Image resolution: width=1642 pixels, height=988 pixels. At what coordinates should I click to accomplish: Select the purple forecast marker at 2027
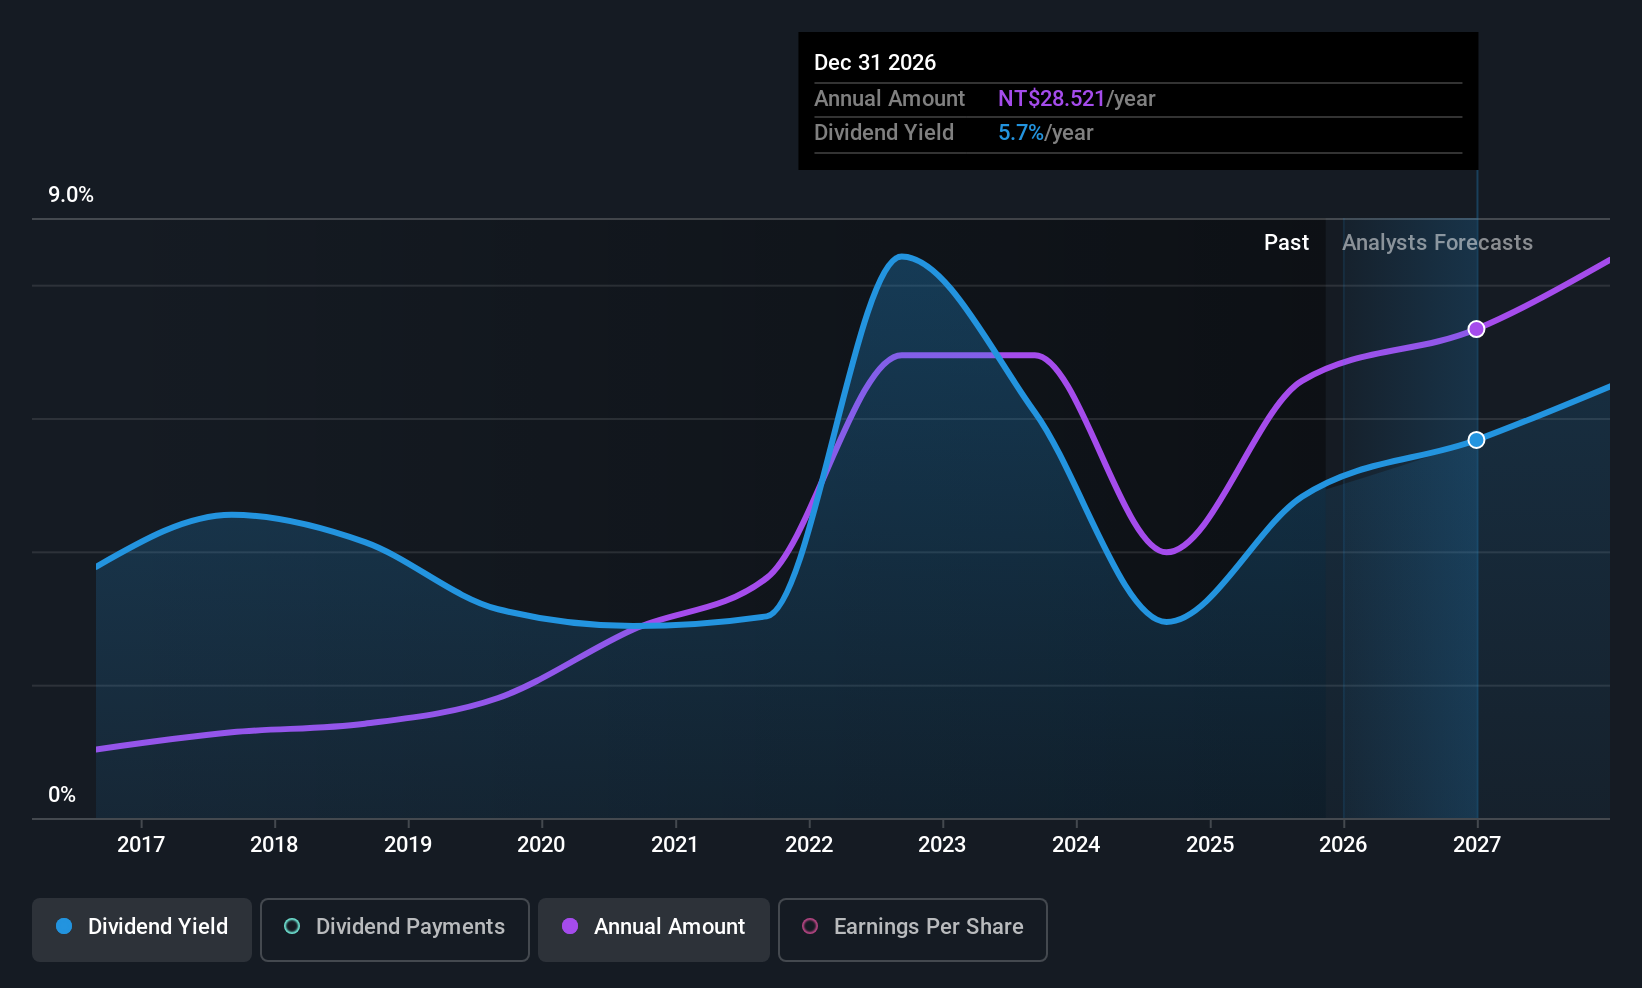pos(1477,328)
